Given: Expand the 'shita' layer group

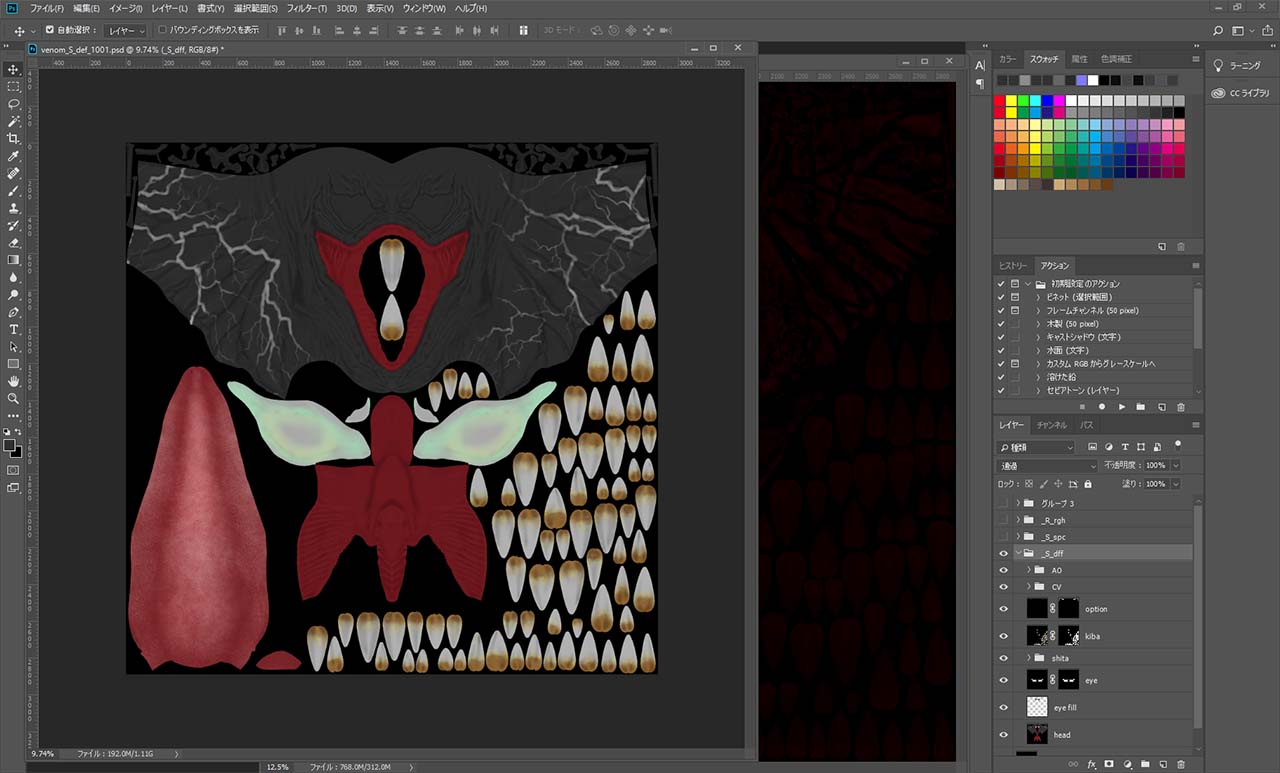Looking at the screenshot, I should (x=1029, y=658).
